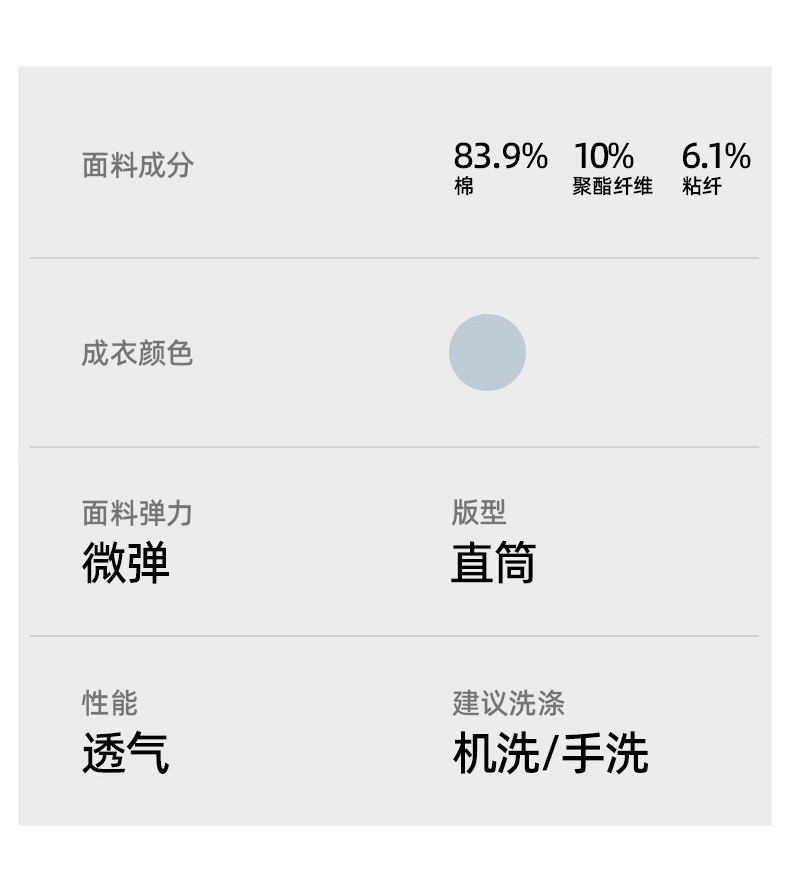Click the divider line above 性能 row
The height and width of the screenshot is (891, 790).
click(394, 636)
